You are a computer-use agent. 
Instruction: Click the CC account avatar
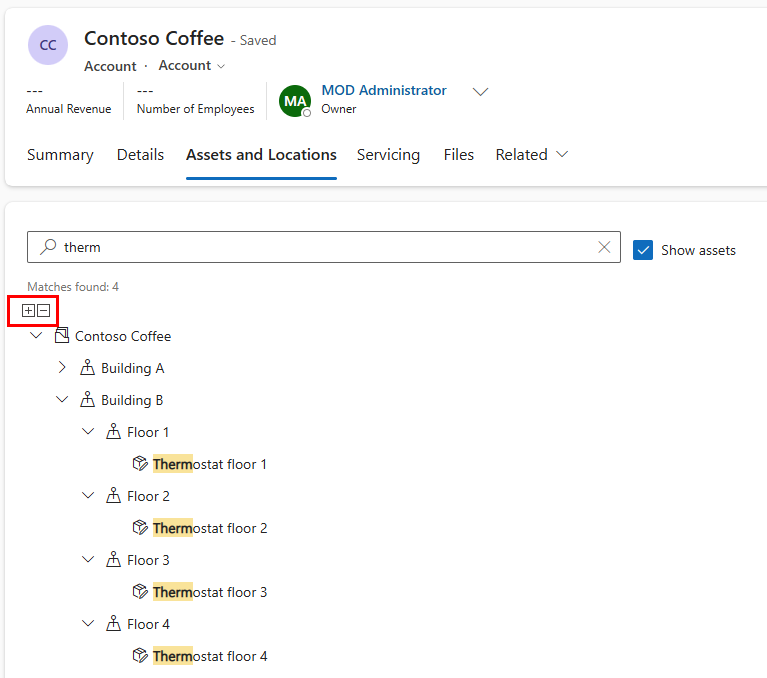tap(48, 45)
